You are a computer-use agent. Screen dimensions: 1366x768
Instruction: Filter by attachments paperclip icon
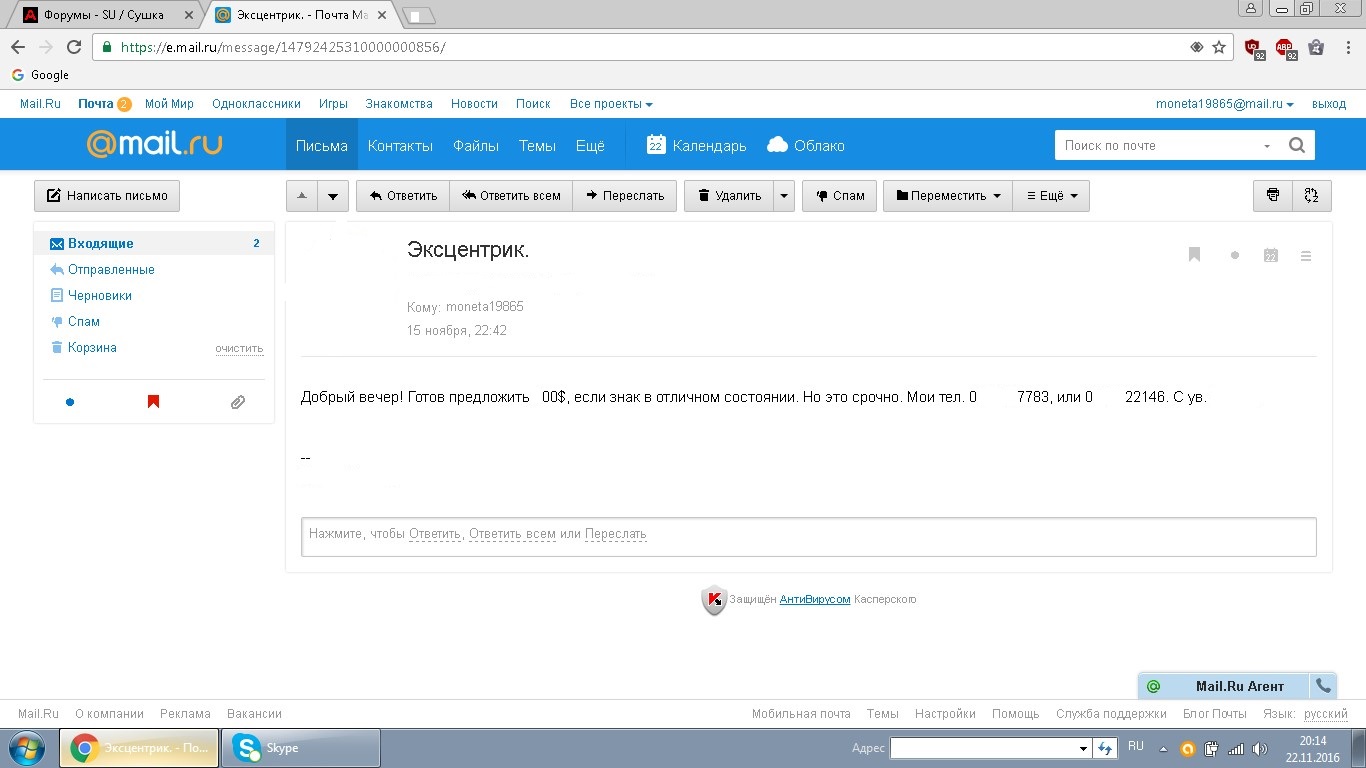[237, 402]
